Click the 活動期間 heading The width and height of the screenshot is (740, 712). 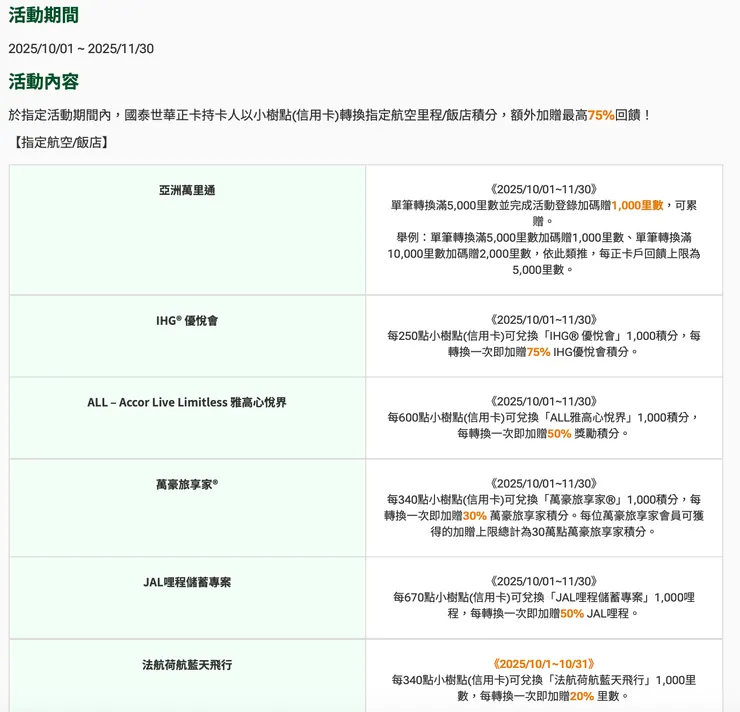point(43,15)
